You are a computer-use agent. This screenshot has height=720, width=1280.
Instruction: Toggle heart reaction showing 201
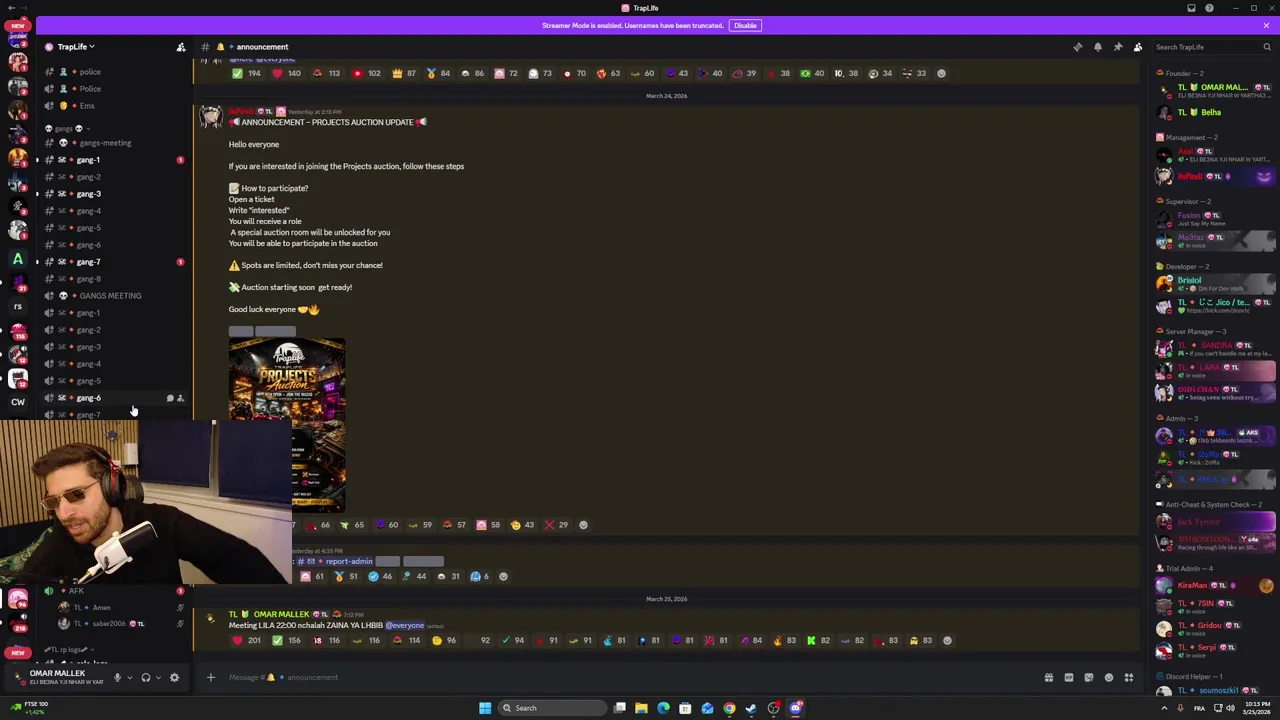246,640
